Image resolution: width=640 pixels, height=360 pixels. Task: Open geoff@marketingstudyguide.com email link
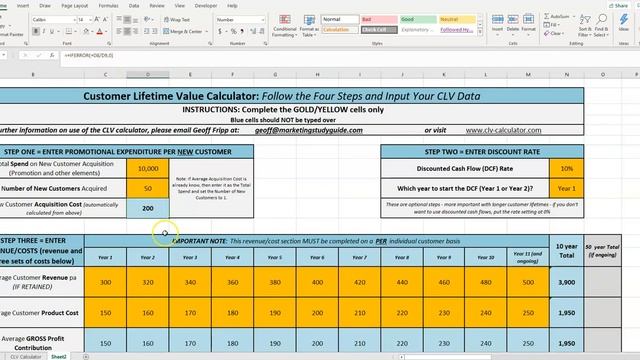pos(309,130)
